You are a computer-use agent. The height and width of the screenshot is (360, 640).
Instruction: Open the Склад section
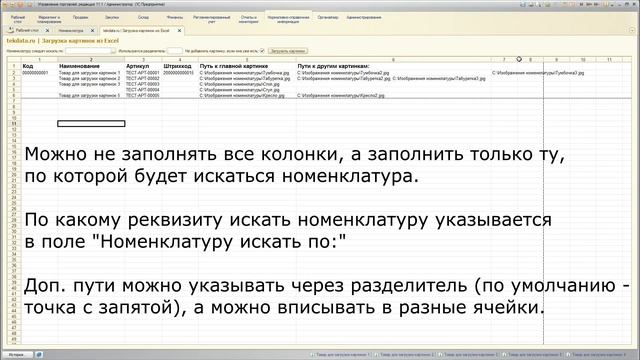click(143, 18)
